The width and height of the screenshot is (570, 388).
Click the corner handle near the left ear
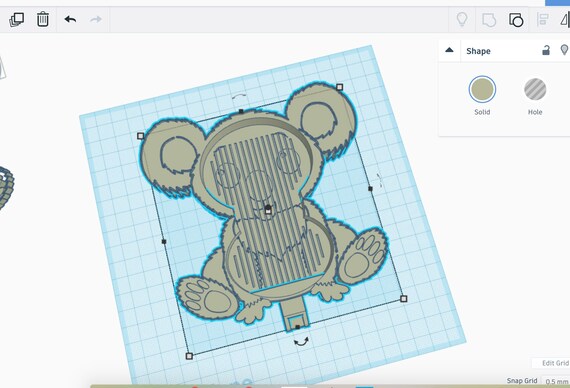(x=141, y=136)
